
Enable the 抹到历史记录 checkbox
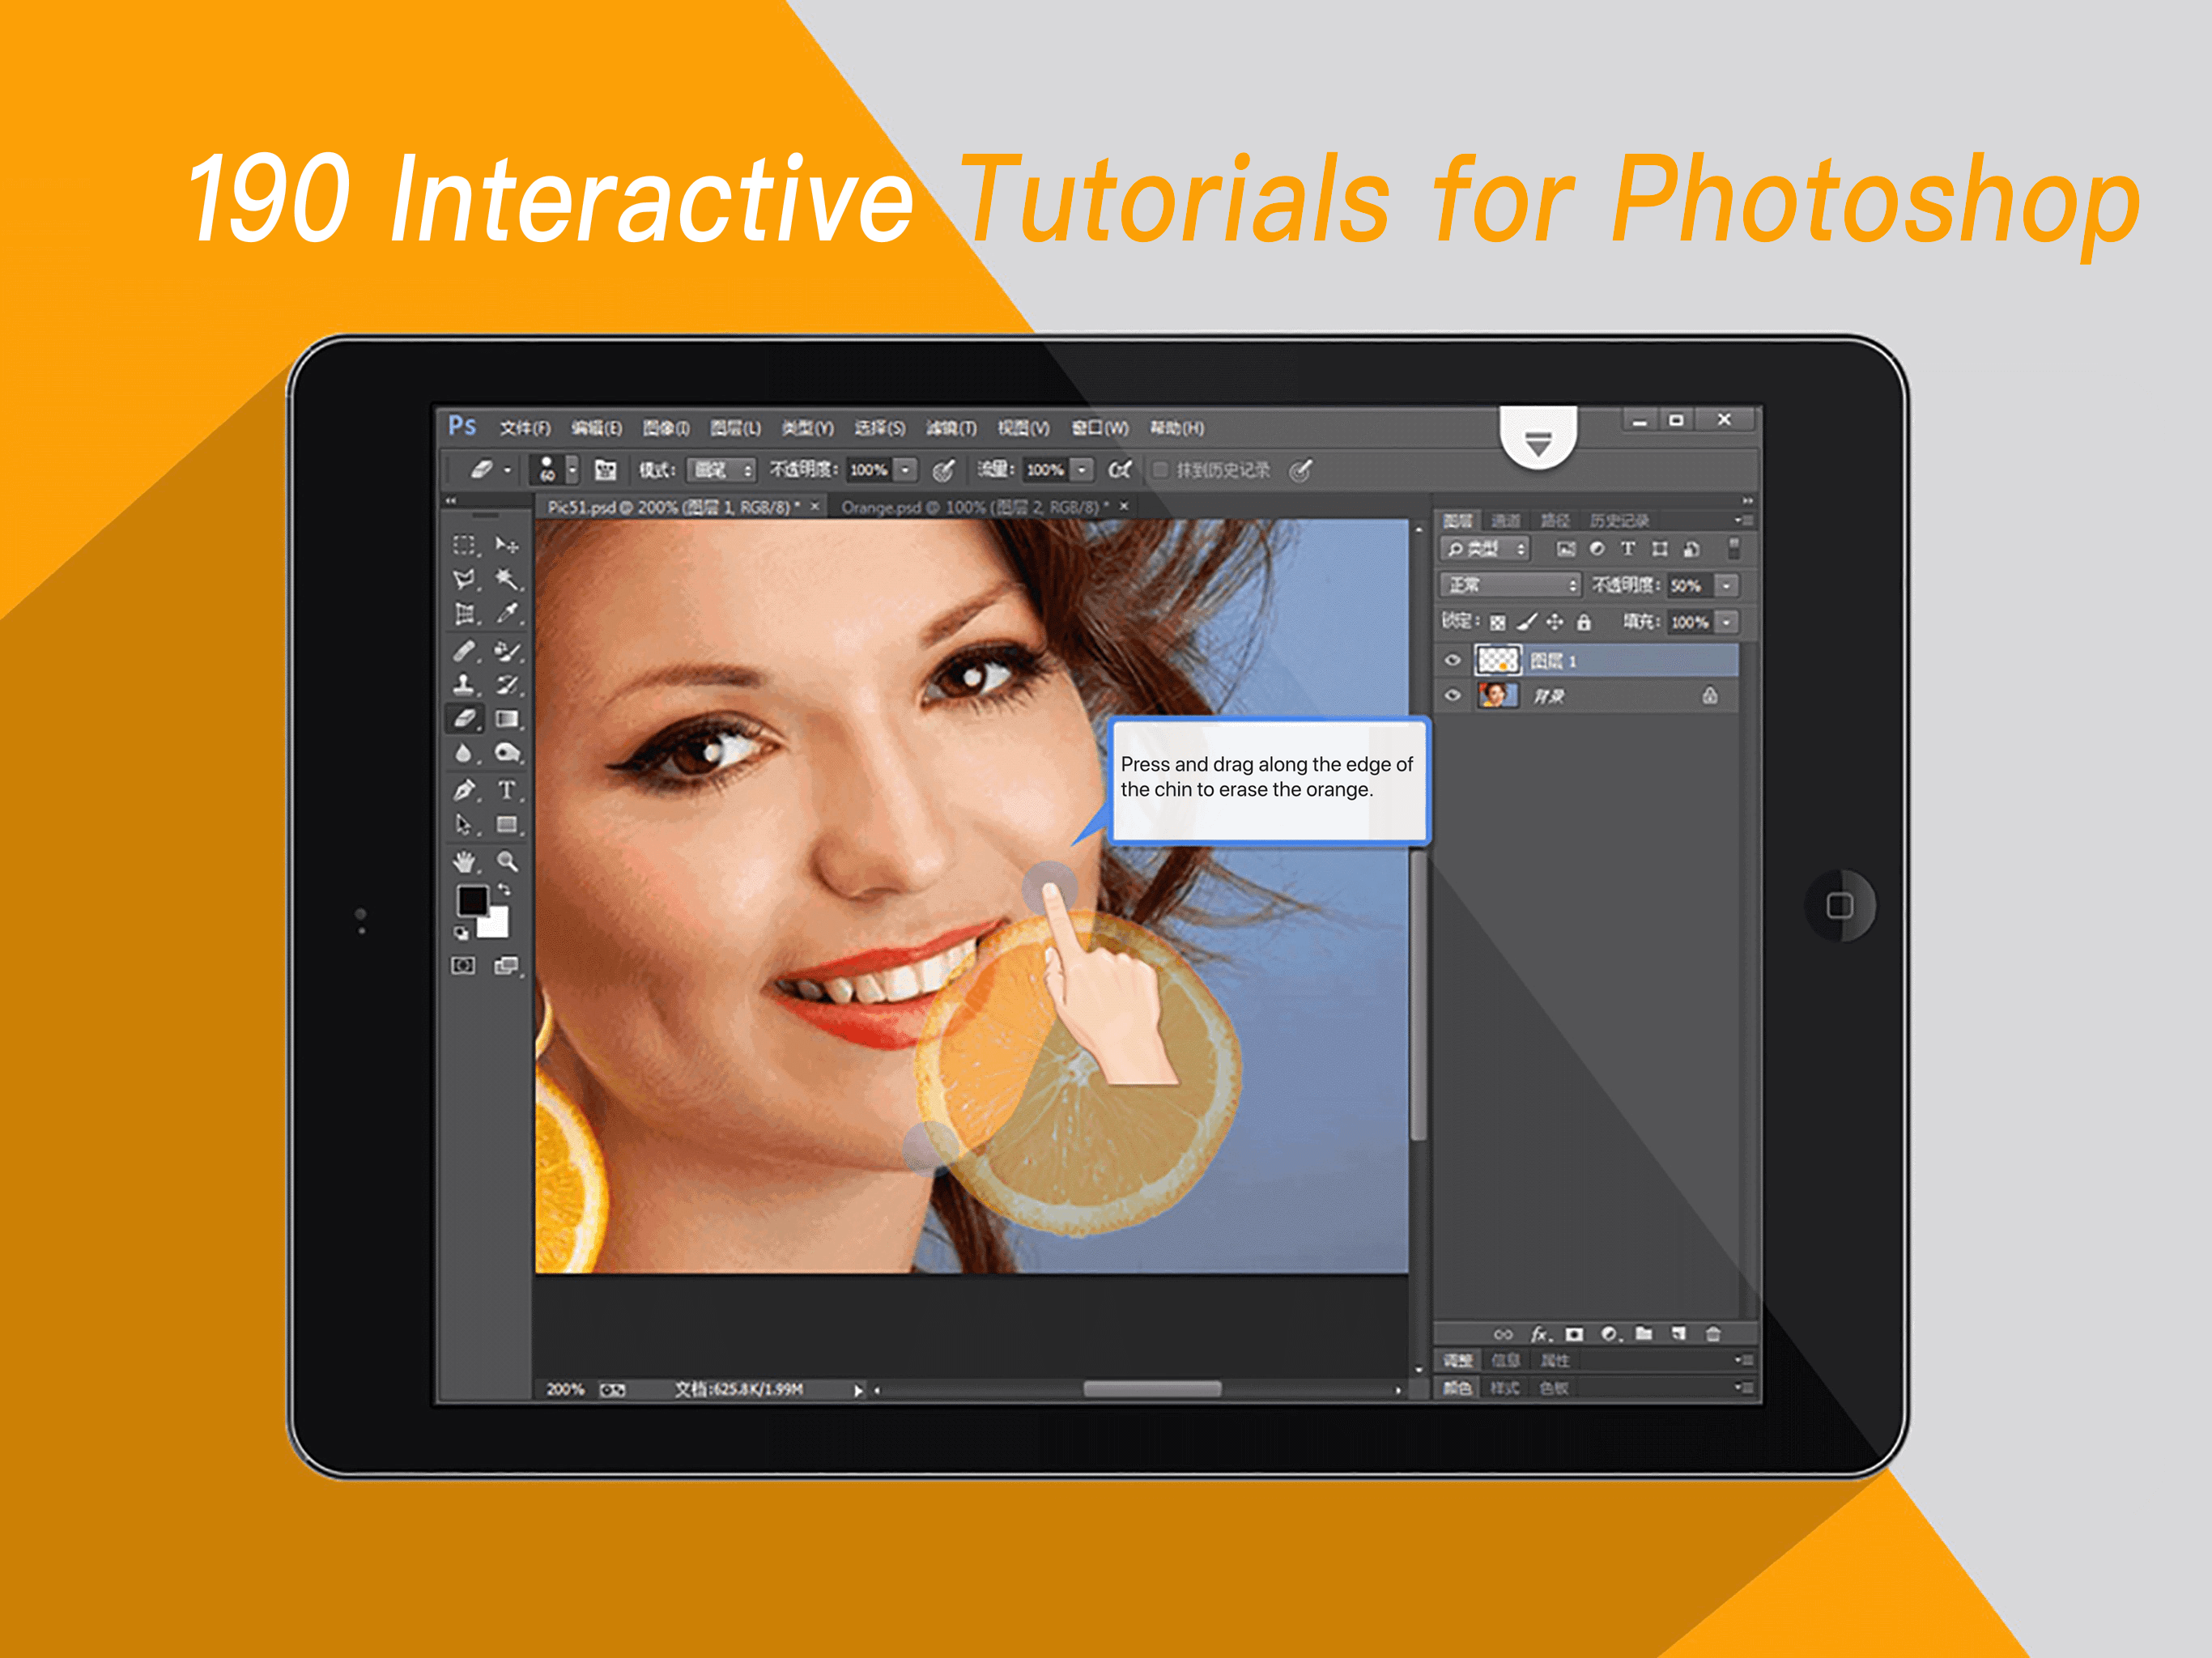(1161, 469)
